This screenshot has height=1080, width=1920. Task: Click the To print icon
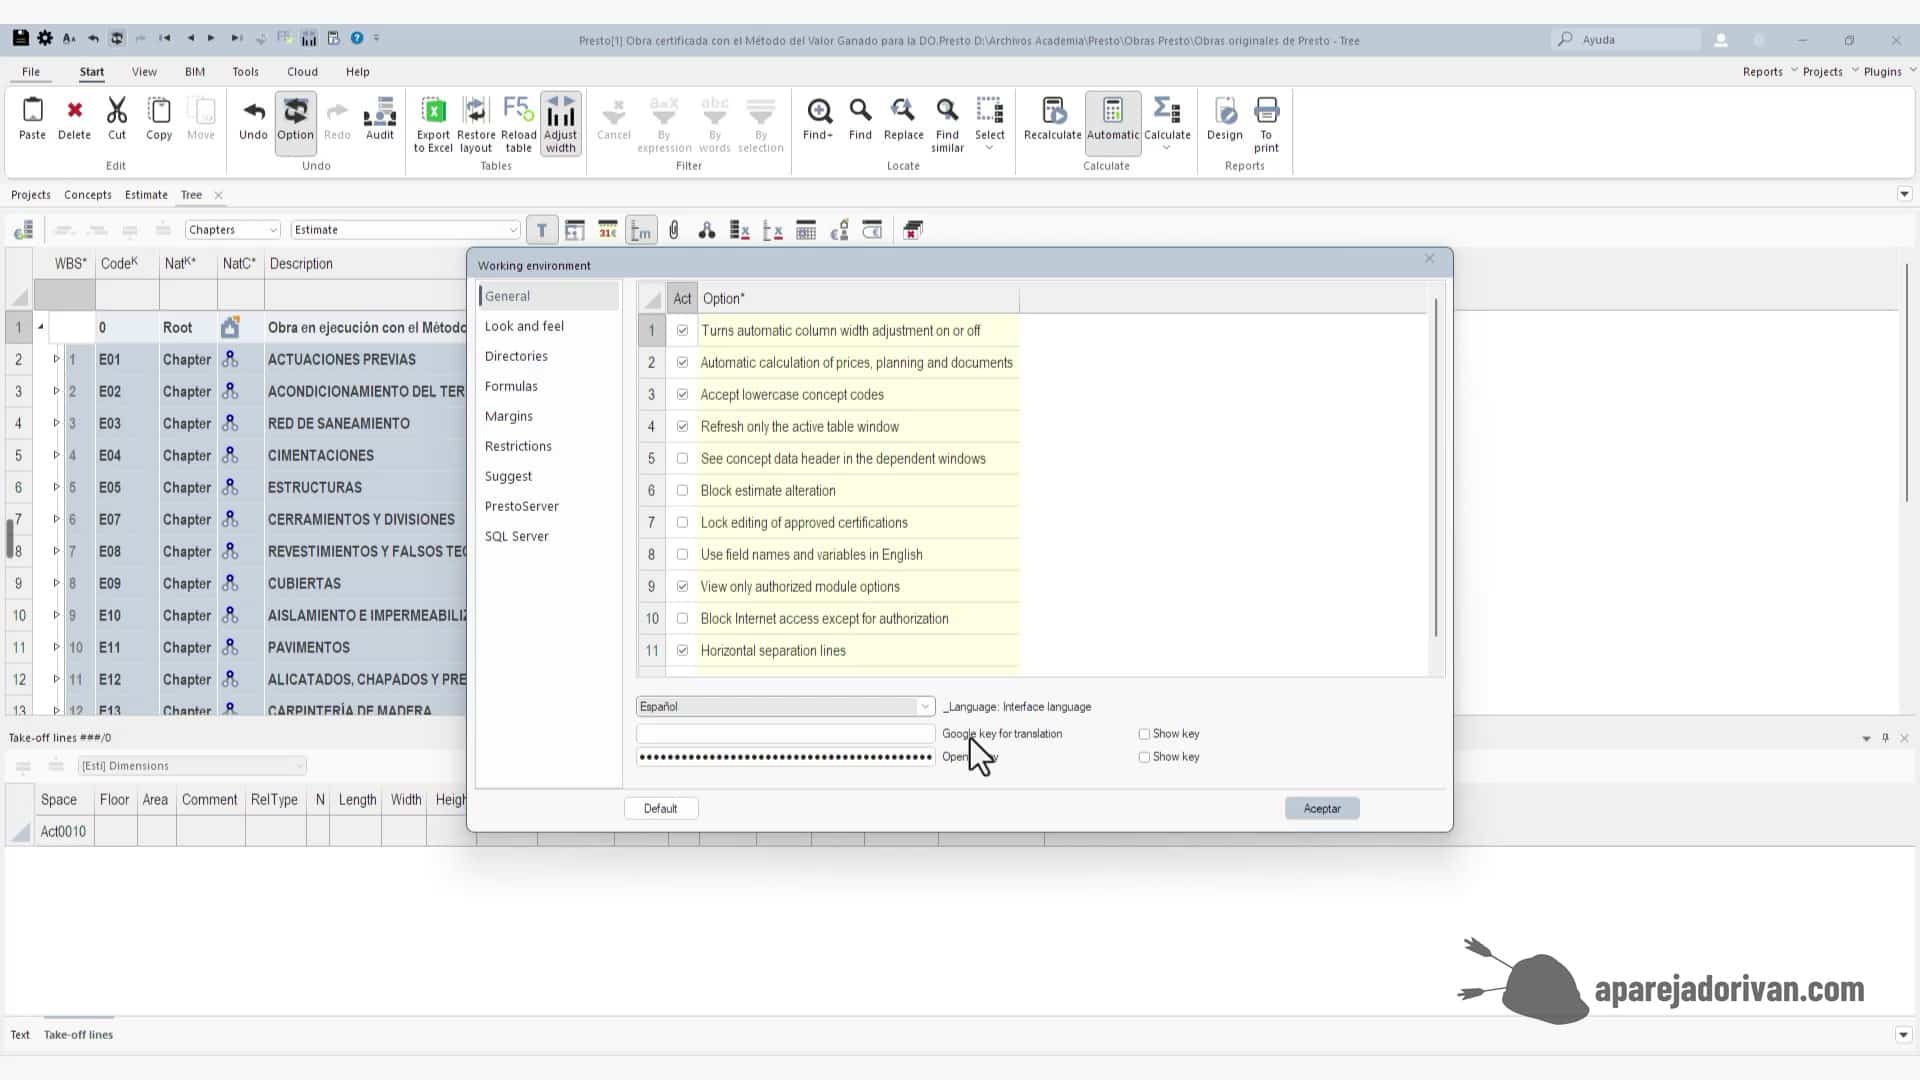tap(1266, 124)
